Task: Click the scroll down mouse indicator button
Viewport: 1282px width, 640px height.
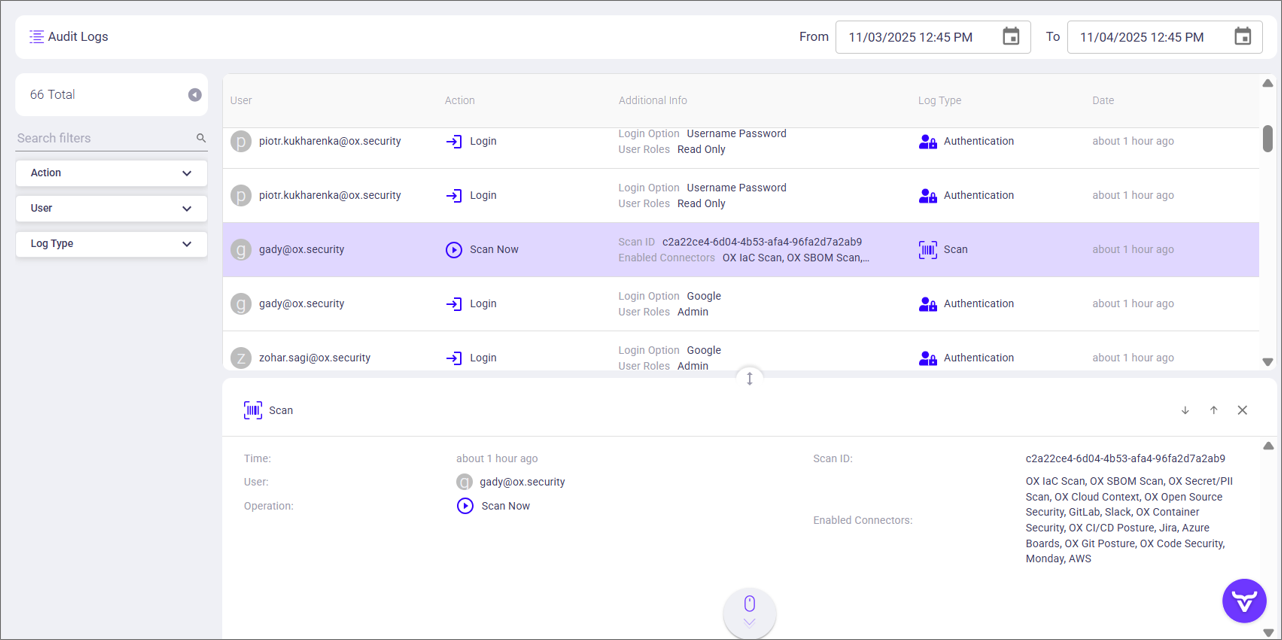Action: click(749, 611)
